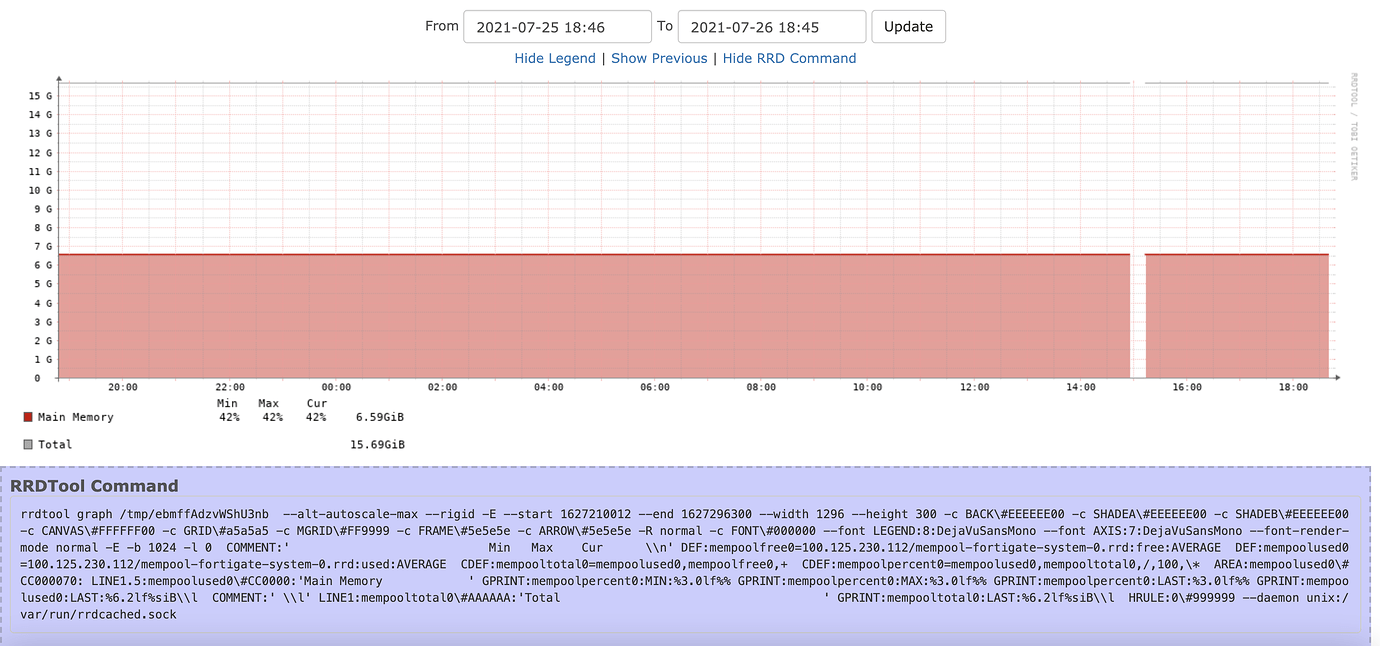Click the 14:00 time axis label
This screenshot has width=1380, height=646.
pos(1081,387)
